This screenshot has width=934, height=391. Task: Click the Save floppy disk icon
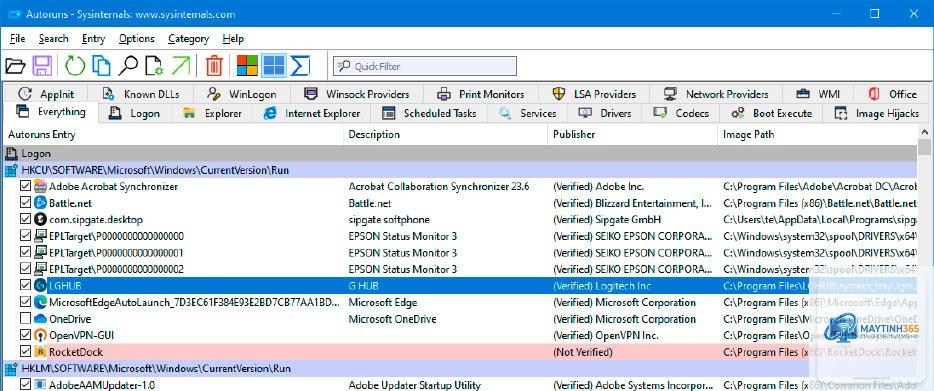click(42, 66)
